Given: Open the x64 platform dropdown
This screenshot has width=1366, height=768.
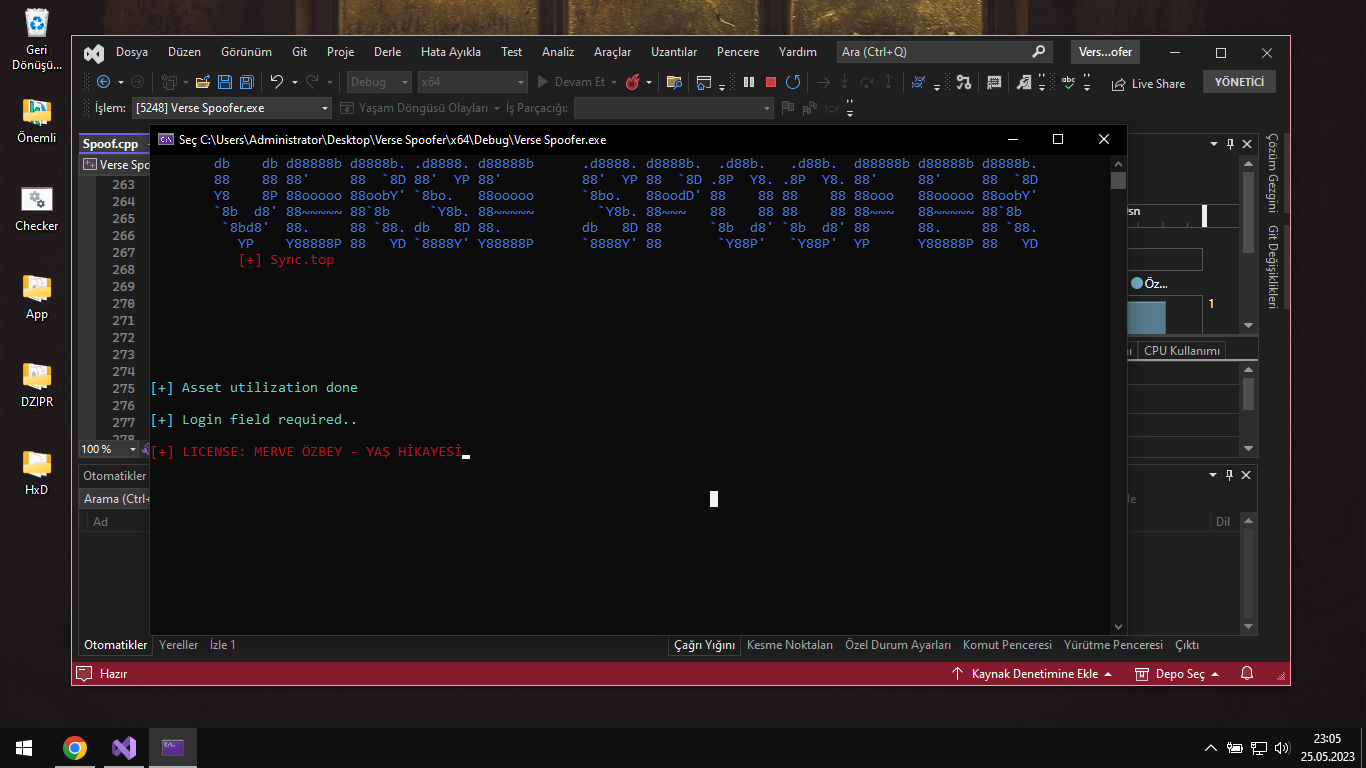Looking at the screenshot, I should [x=473, y=82].
